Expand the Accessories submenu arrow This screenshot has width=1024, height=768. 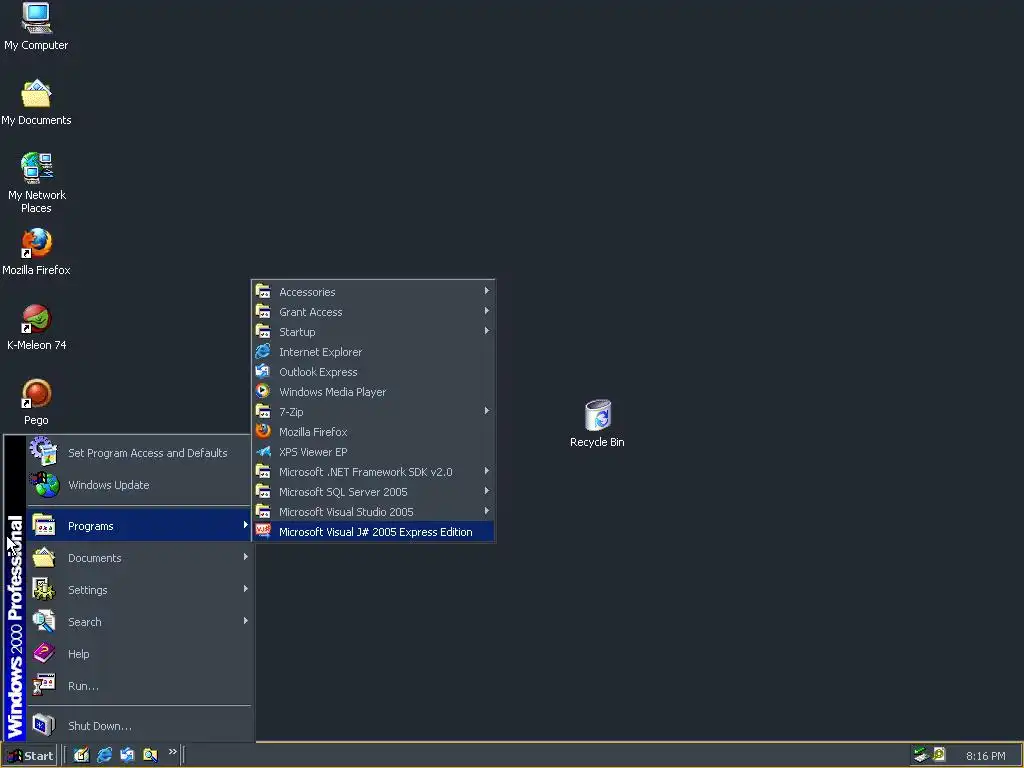click(x=487, y=291)
